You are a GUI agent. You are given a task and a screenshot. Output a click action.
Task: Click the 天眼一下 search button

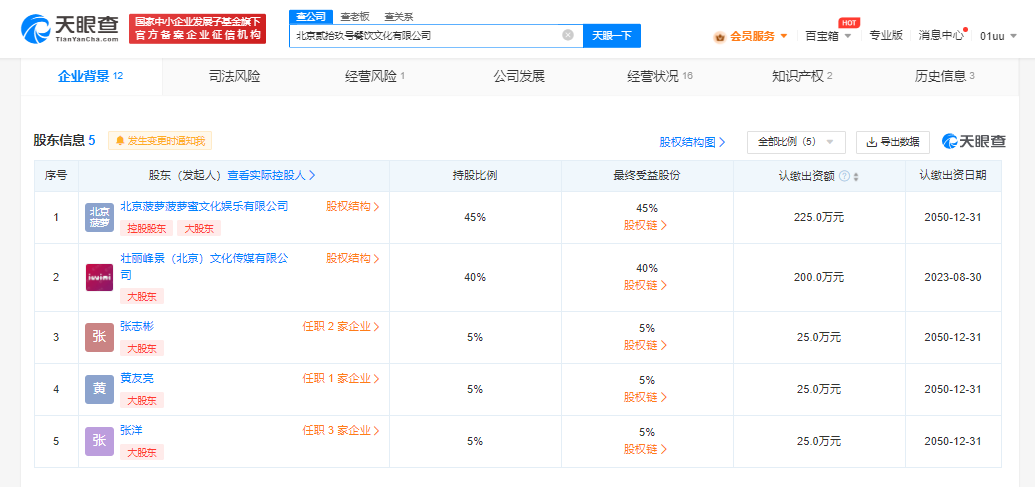point(611,35)
